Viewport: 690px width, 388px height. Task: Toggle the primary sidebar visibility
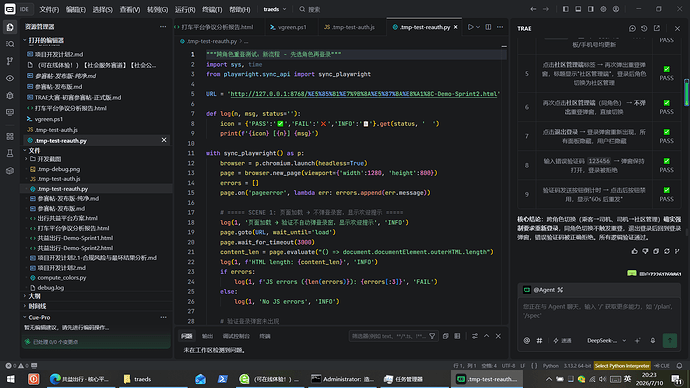(x=565, y=9)
